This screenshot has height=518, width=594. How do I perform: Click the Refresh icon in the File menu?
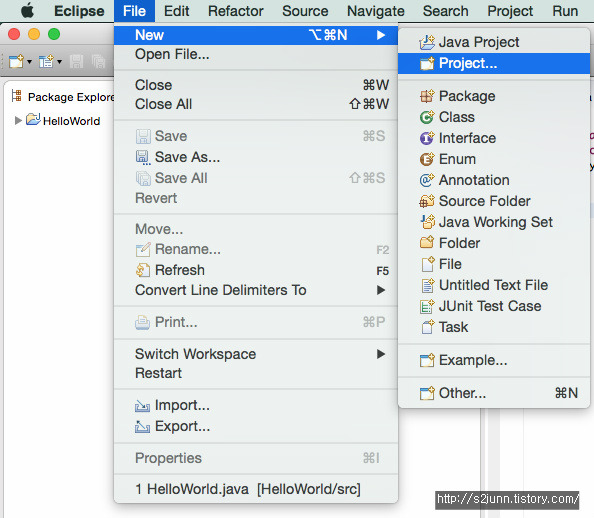click(143, 270)
